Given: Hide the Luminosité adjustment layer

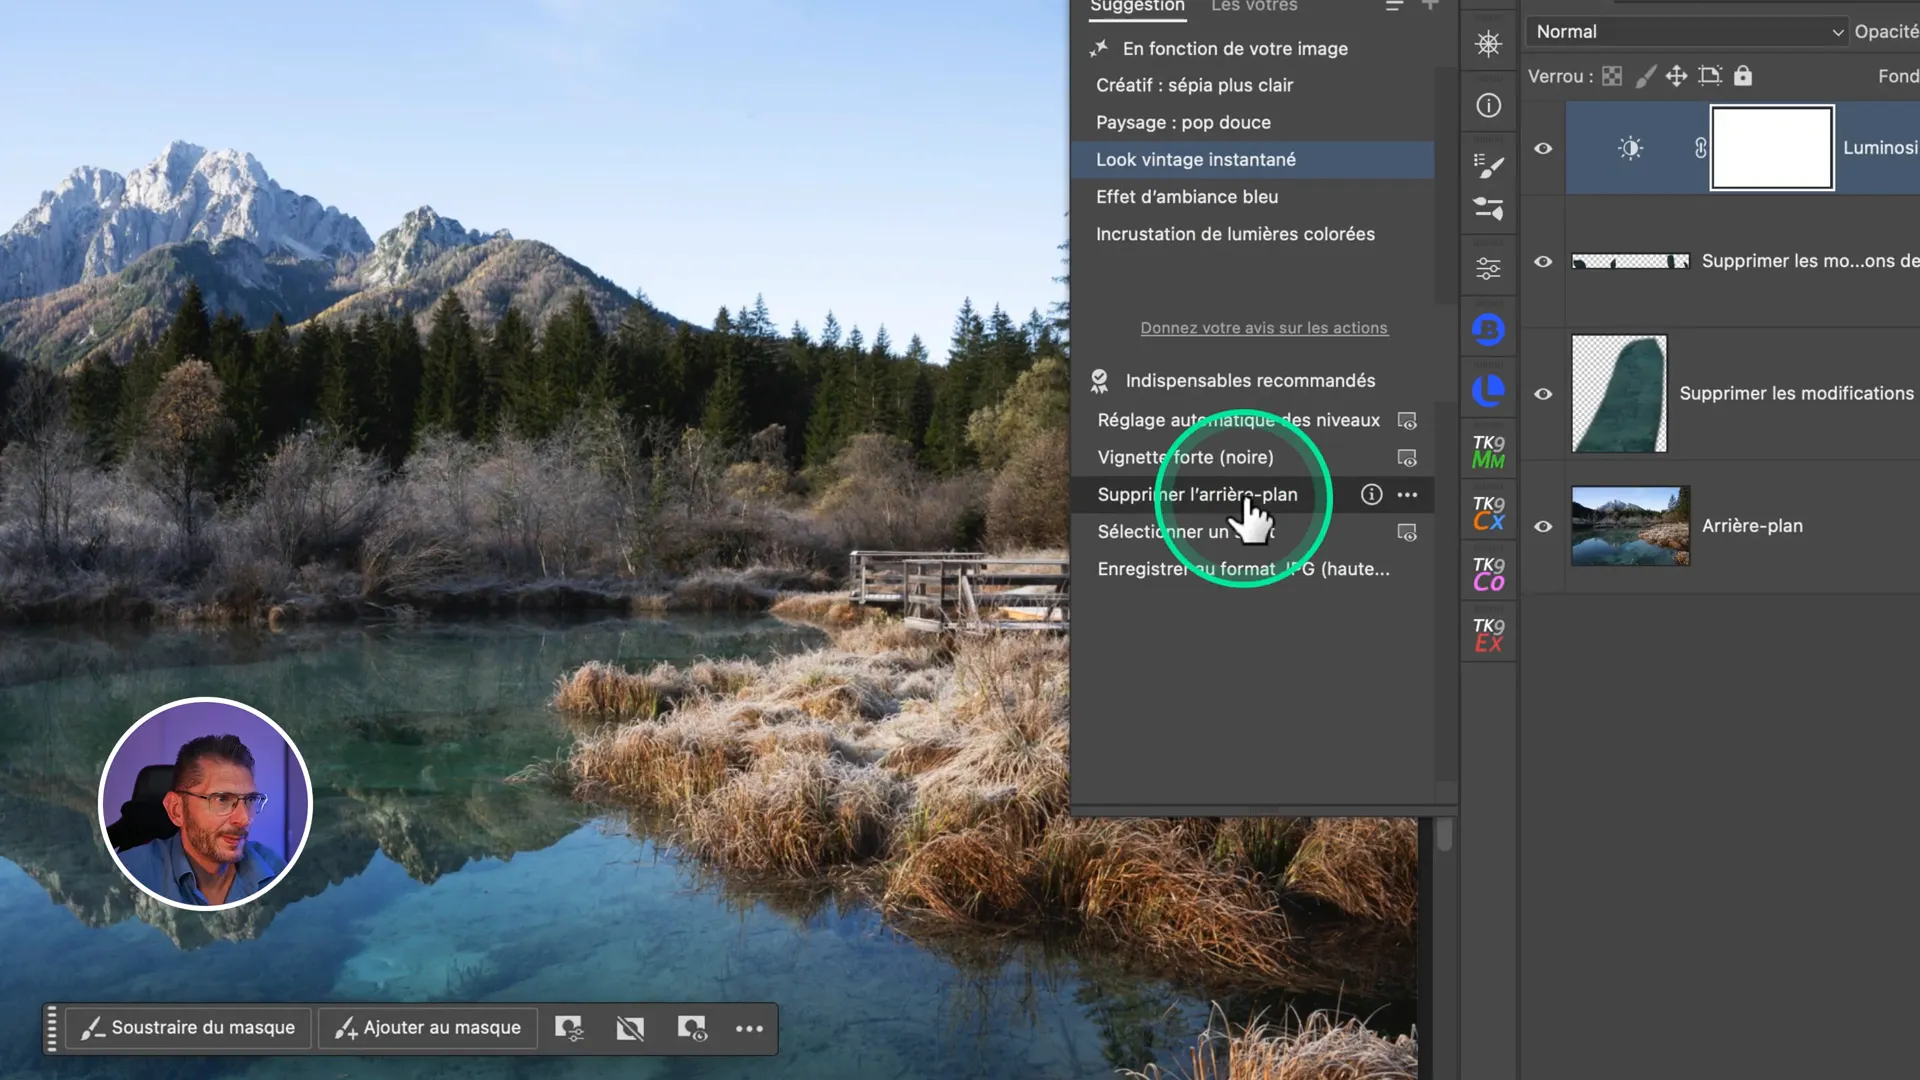Looking at the screenshot, I should (1543, 148).
